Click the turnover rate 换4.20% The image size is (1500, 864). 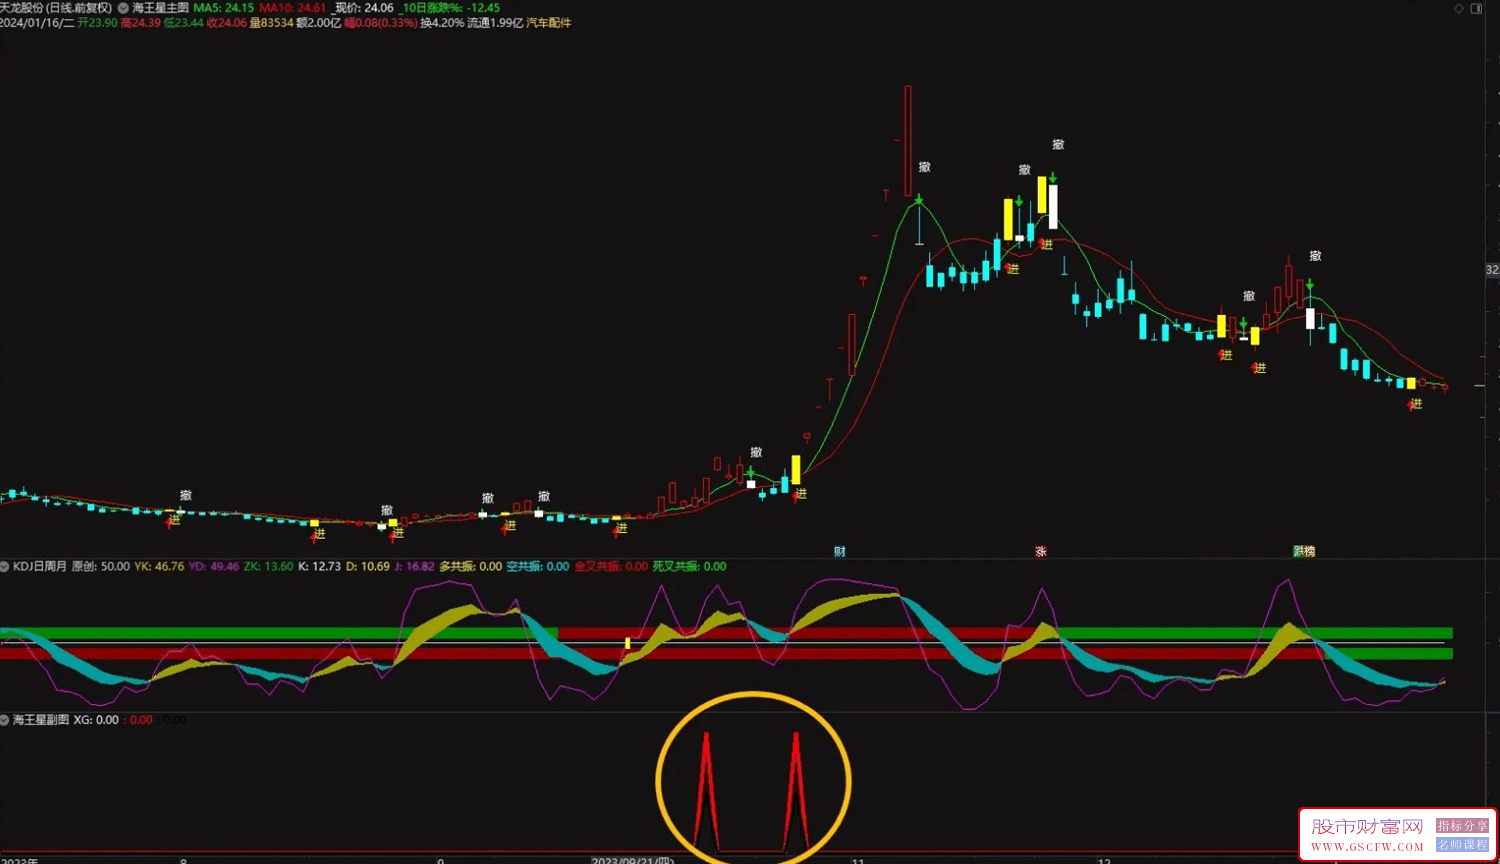tap(442, 22)
